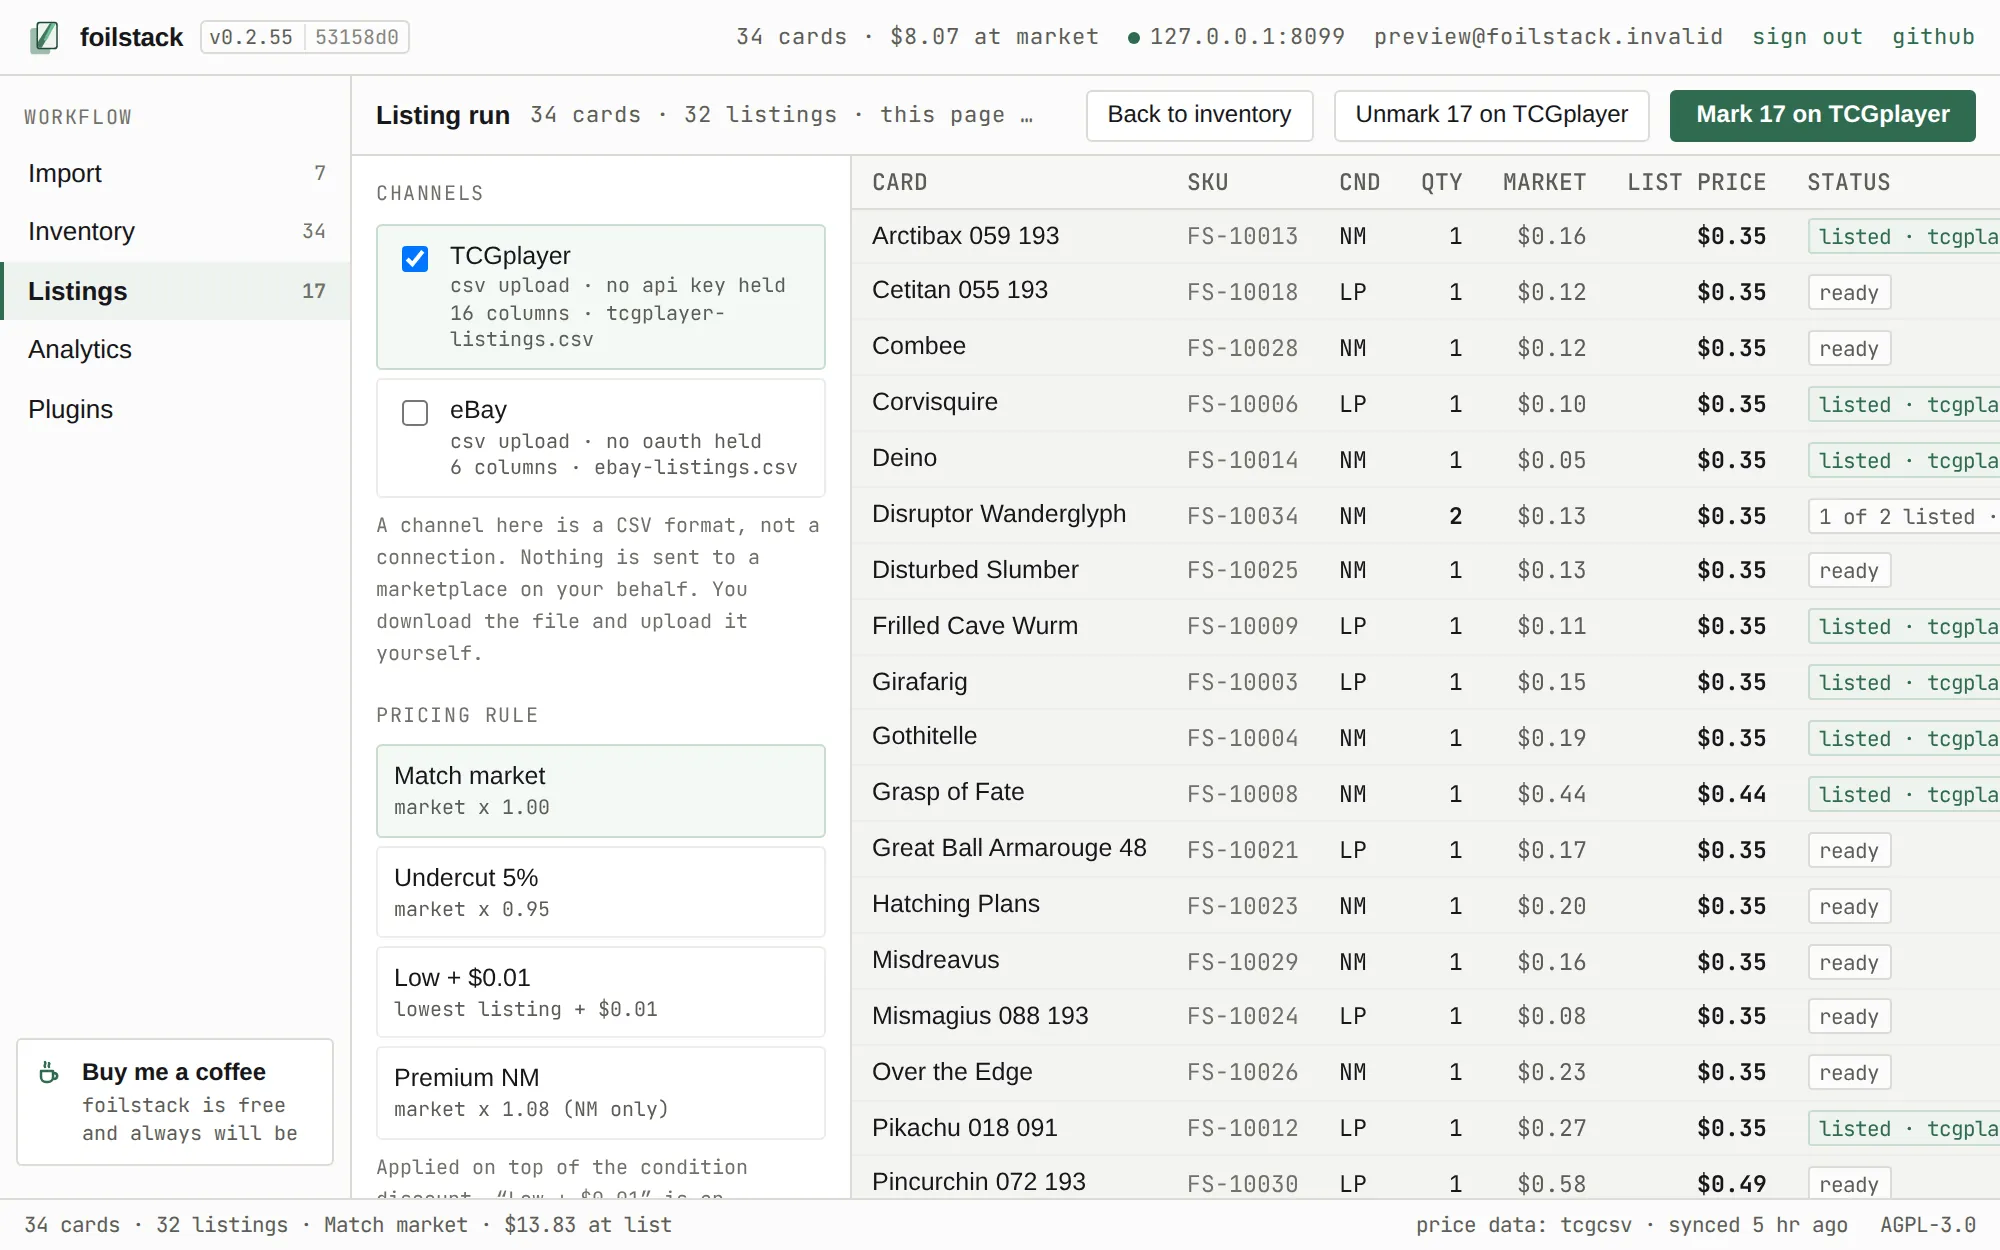
Task: Click SKU FS-10028 for Combee
Action: [x=1242, y=348]
